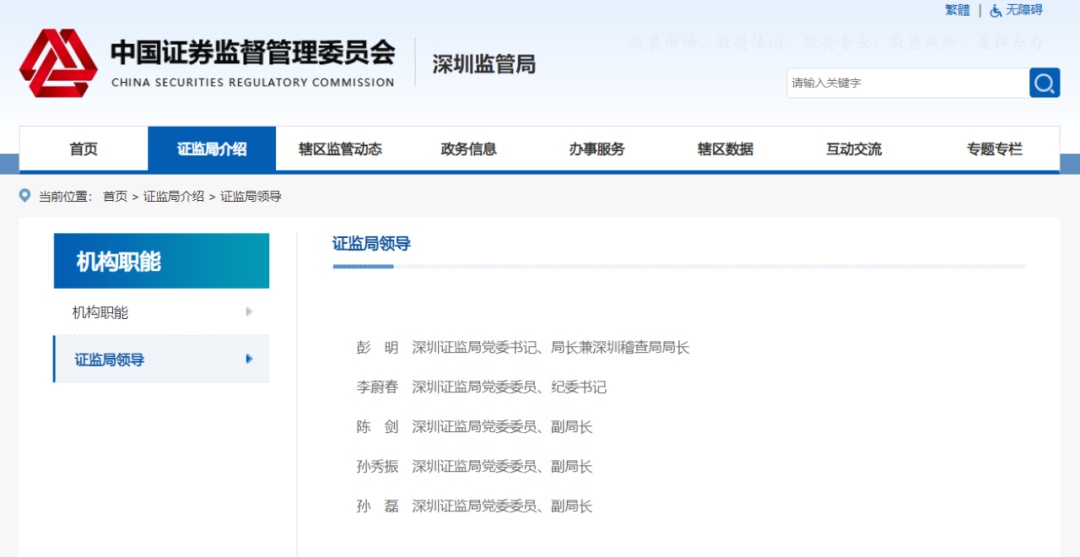Click the accessibility wheelchair icon

pos(995,10)
